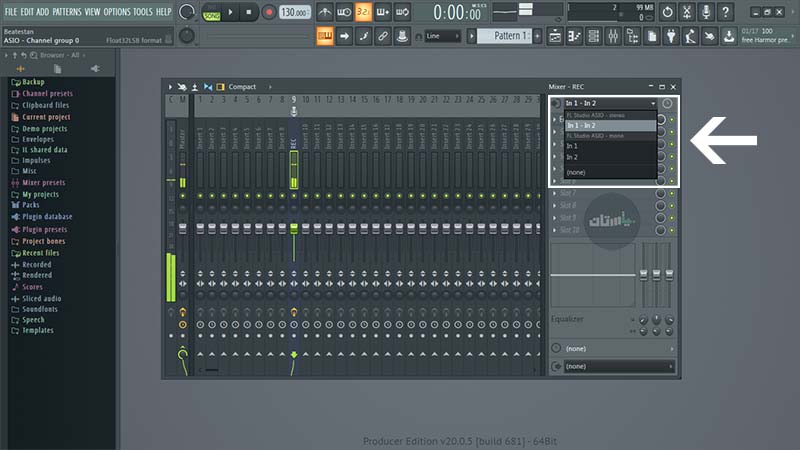Toggle link multilink to controllers icon
The image size is (800, 450).
pyautogui.click(x=383, y=36)
